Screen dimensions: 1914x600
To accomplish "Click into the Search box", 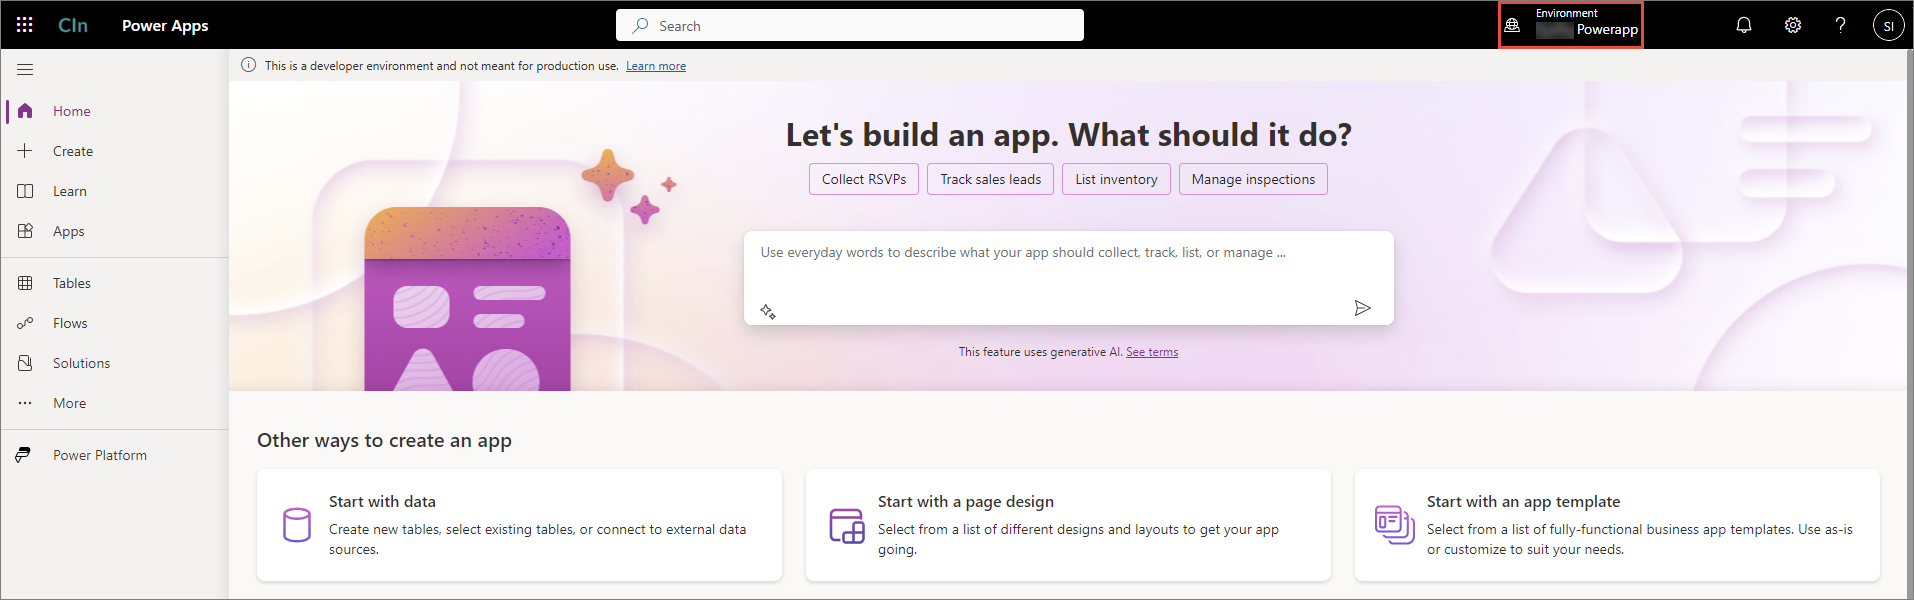I will (850, 25).
